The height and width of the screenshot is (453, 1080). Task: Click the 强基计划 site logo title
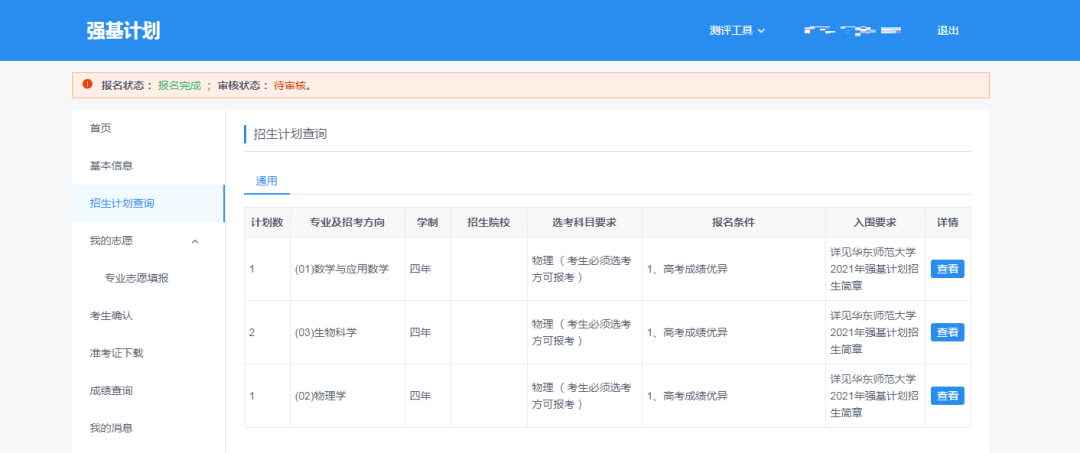point(123,30)
